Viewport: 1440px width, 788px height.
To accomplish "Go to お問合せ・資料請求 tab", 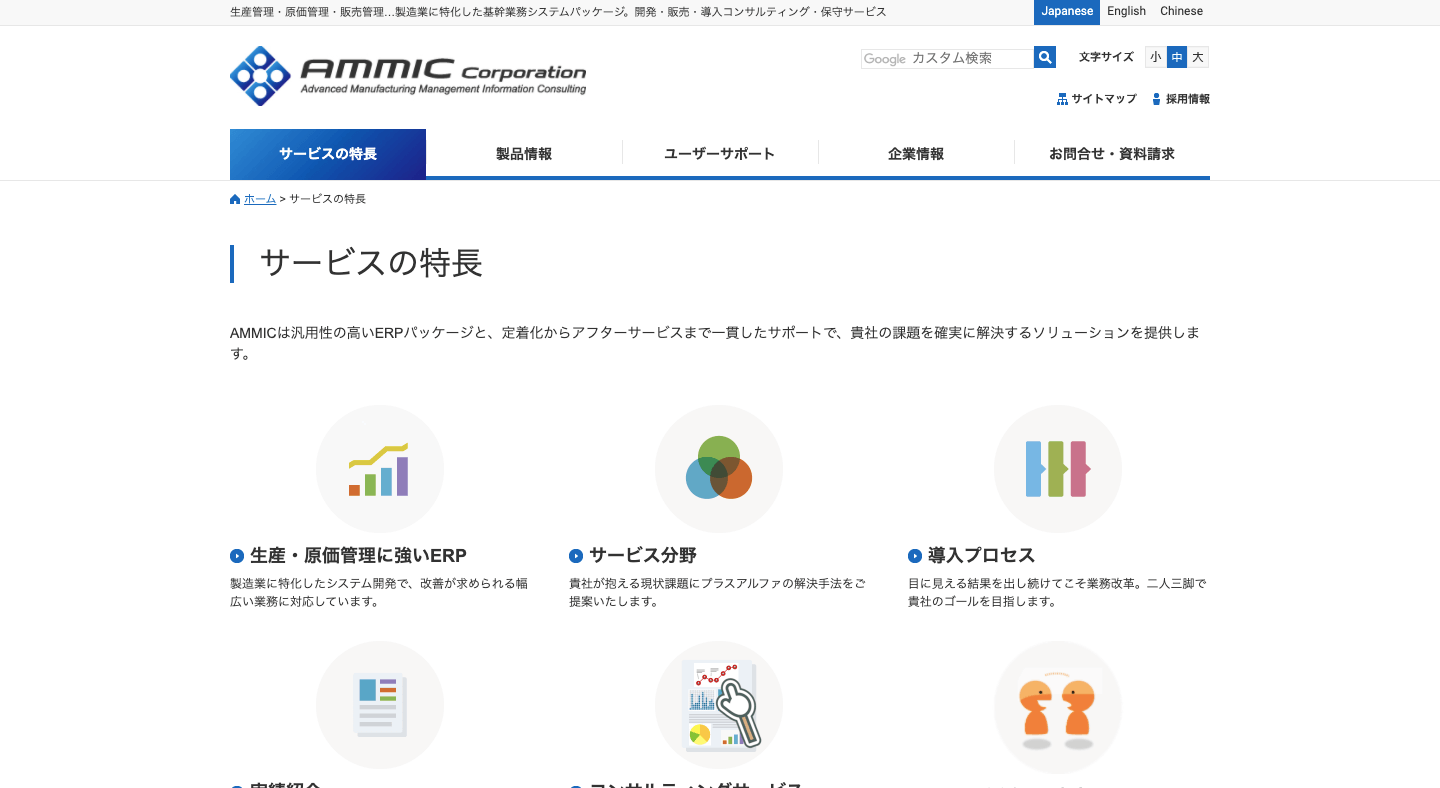I will coord(1112,154).
